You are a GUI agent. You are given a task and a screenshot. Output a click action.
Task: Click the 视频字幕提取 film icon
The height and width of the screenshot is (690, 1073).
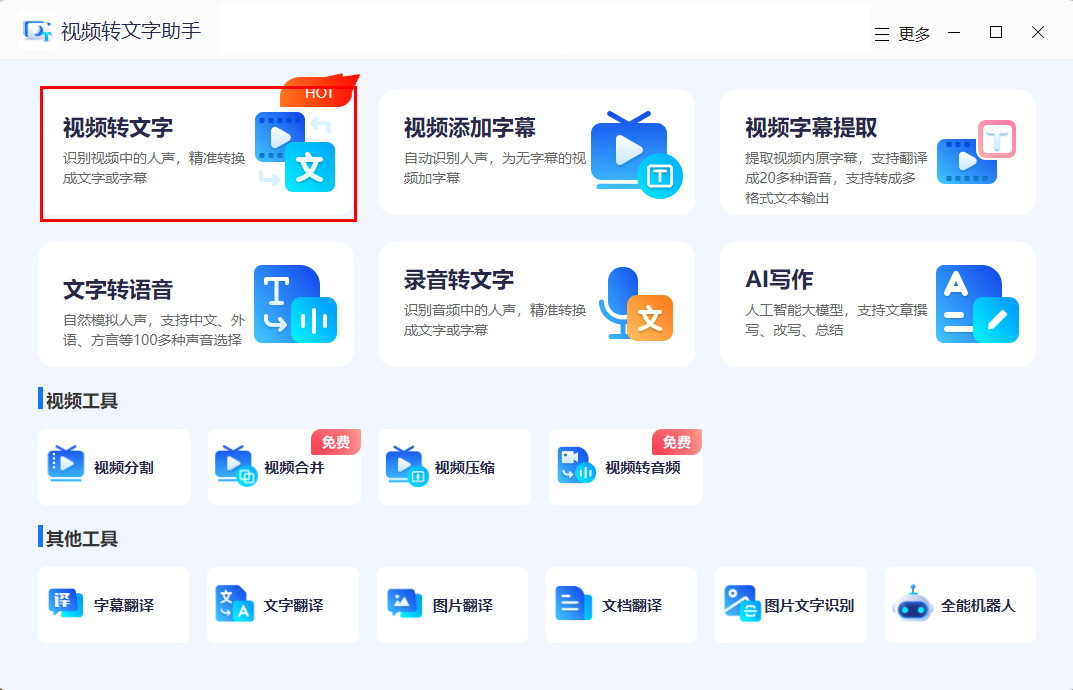[977, 152]
